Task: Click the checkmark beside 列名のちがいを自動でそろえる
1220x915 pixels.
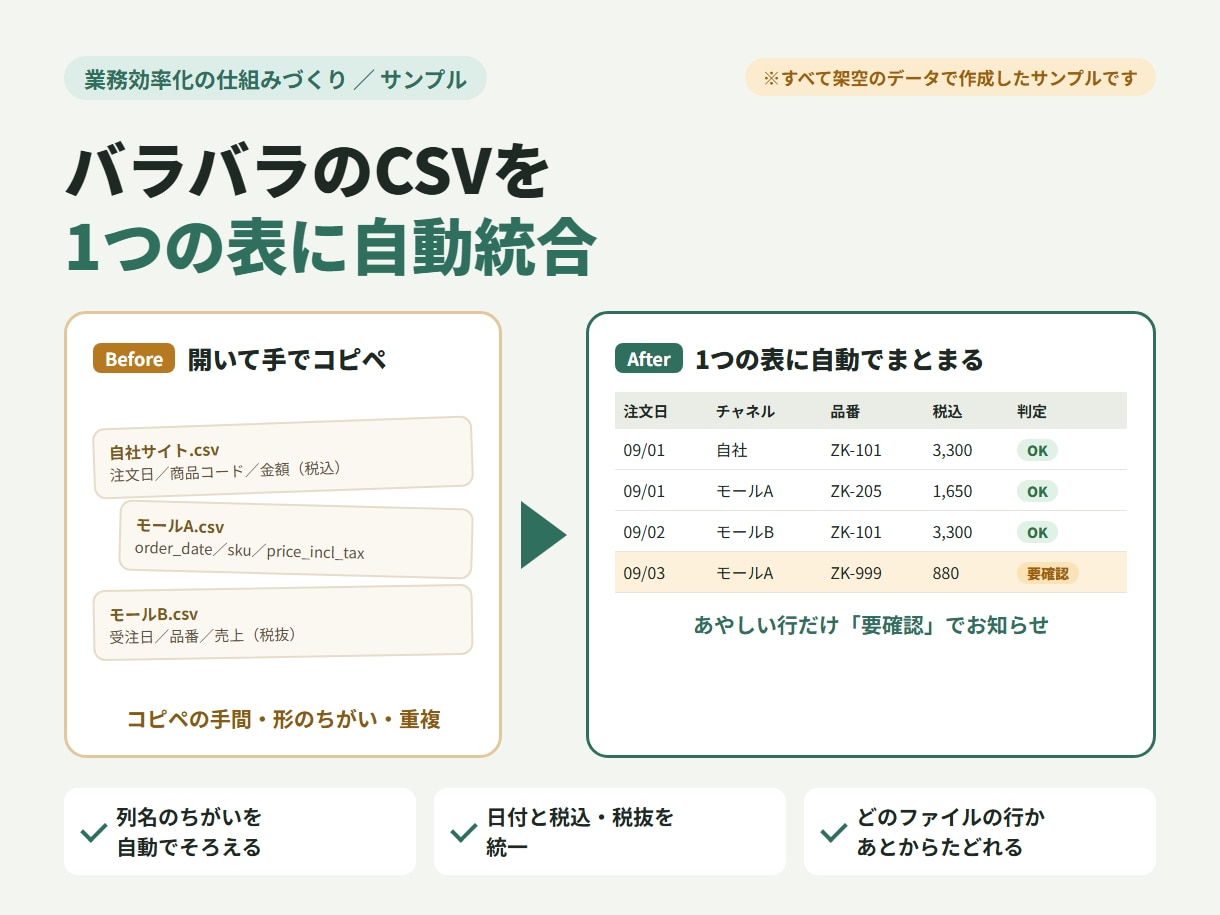Action: click(94, 832)
